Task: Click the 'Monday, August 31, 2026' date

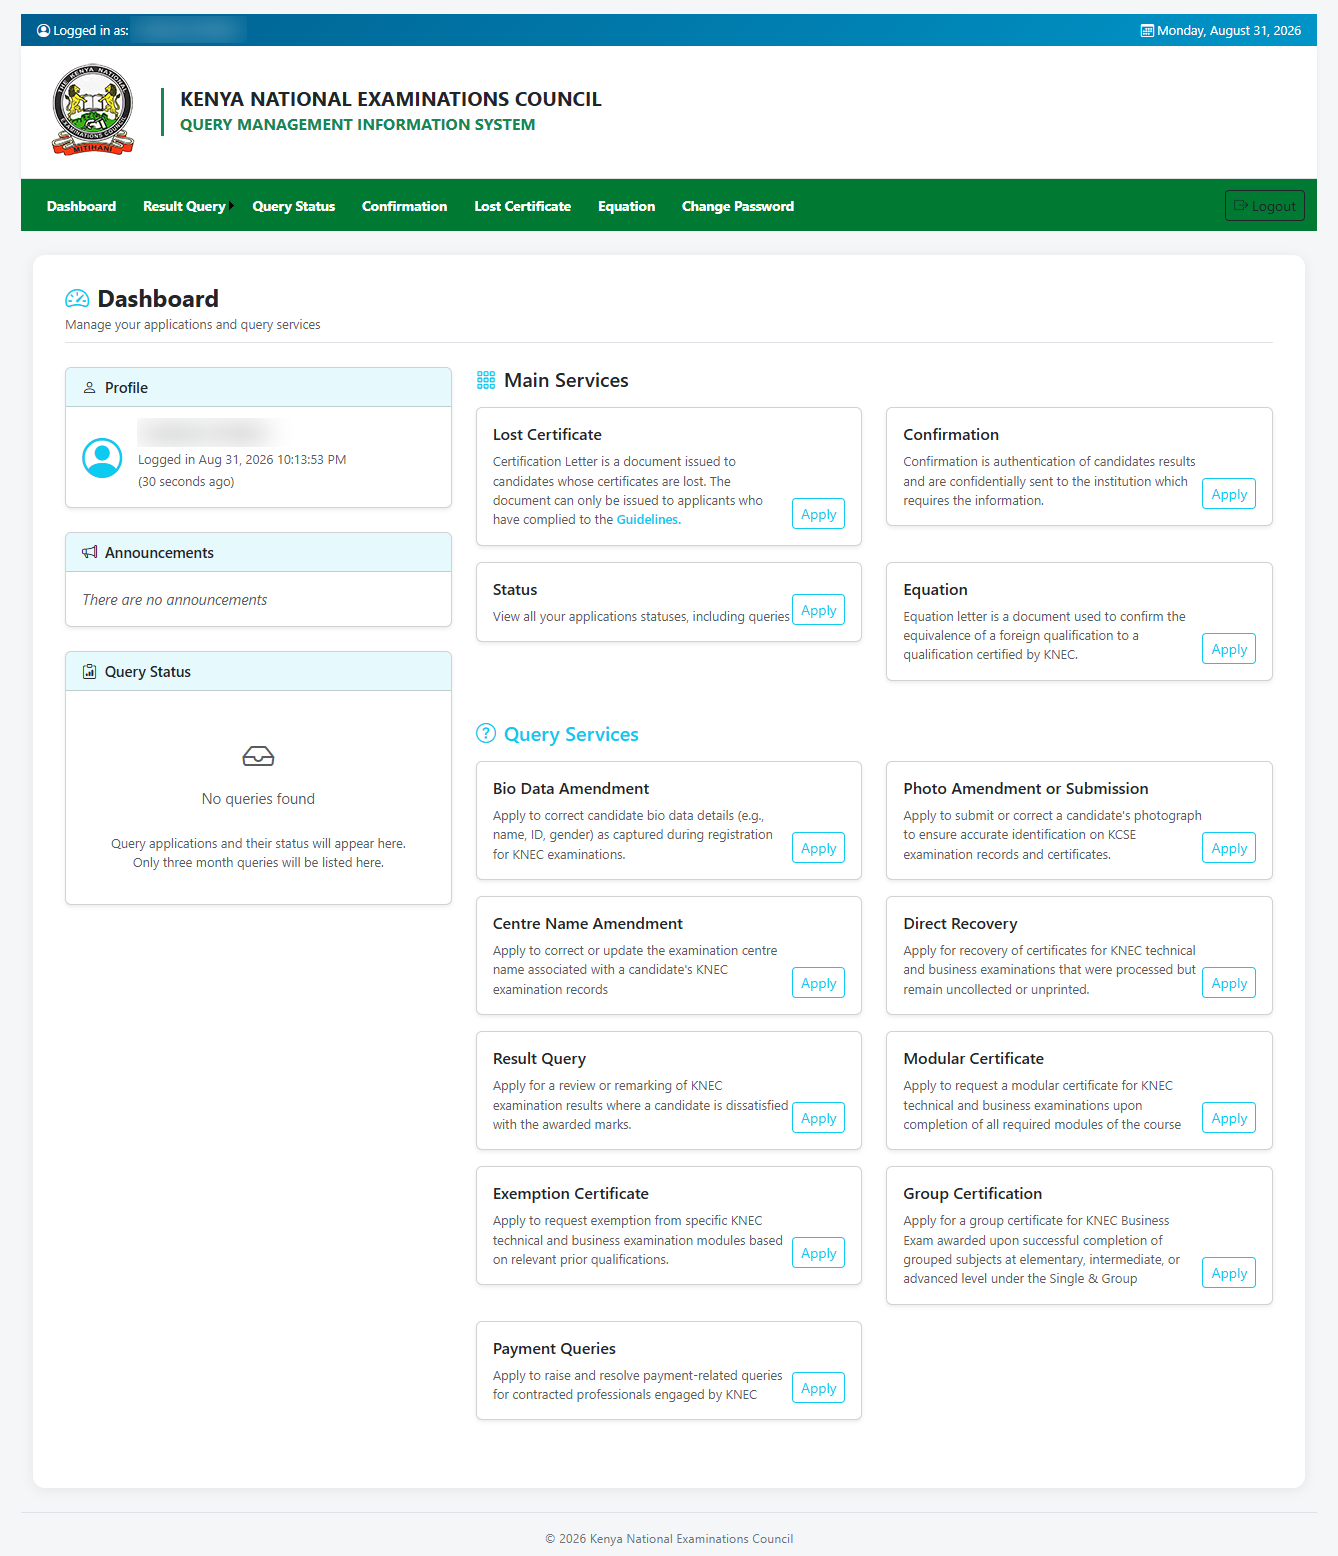Action: (x=1229, y=31)
